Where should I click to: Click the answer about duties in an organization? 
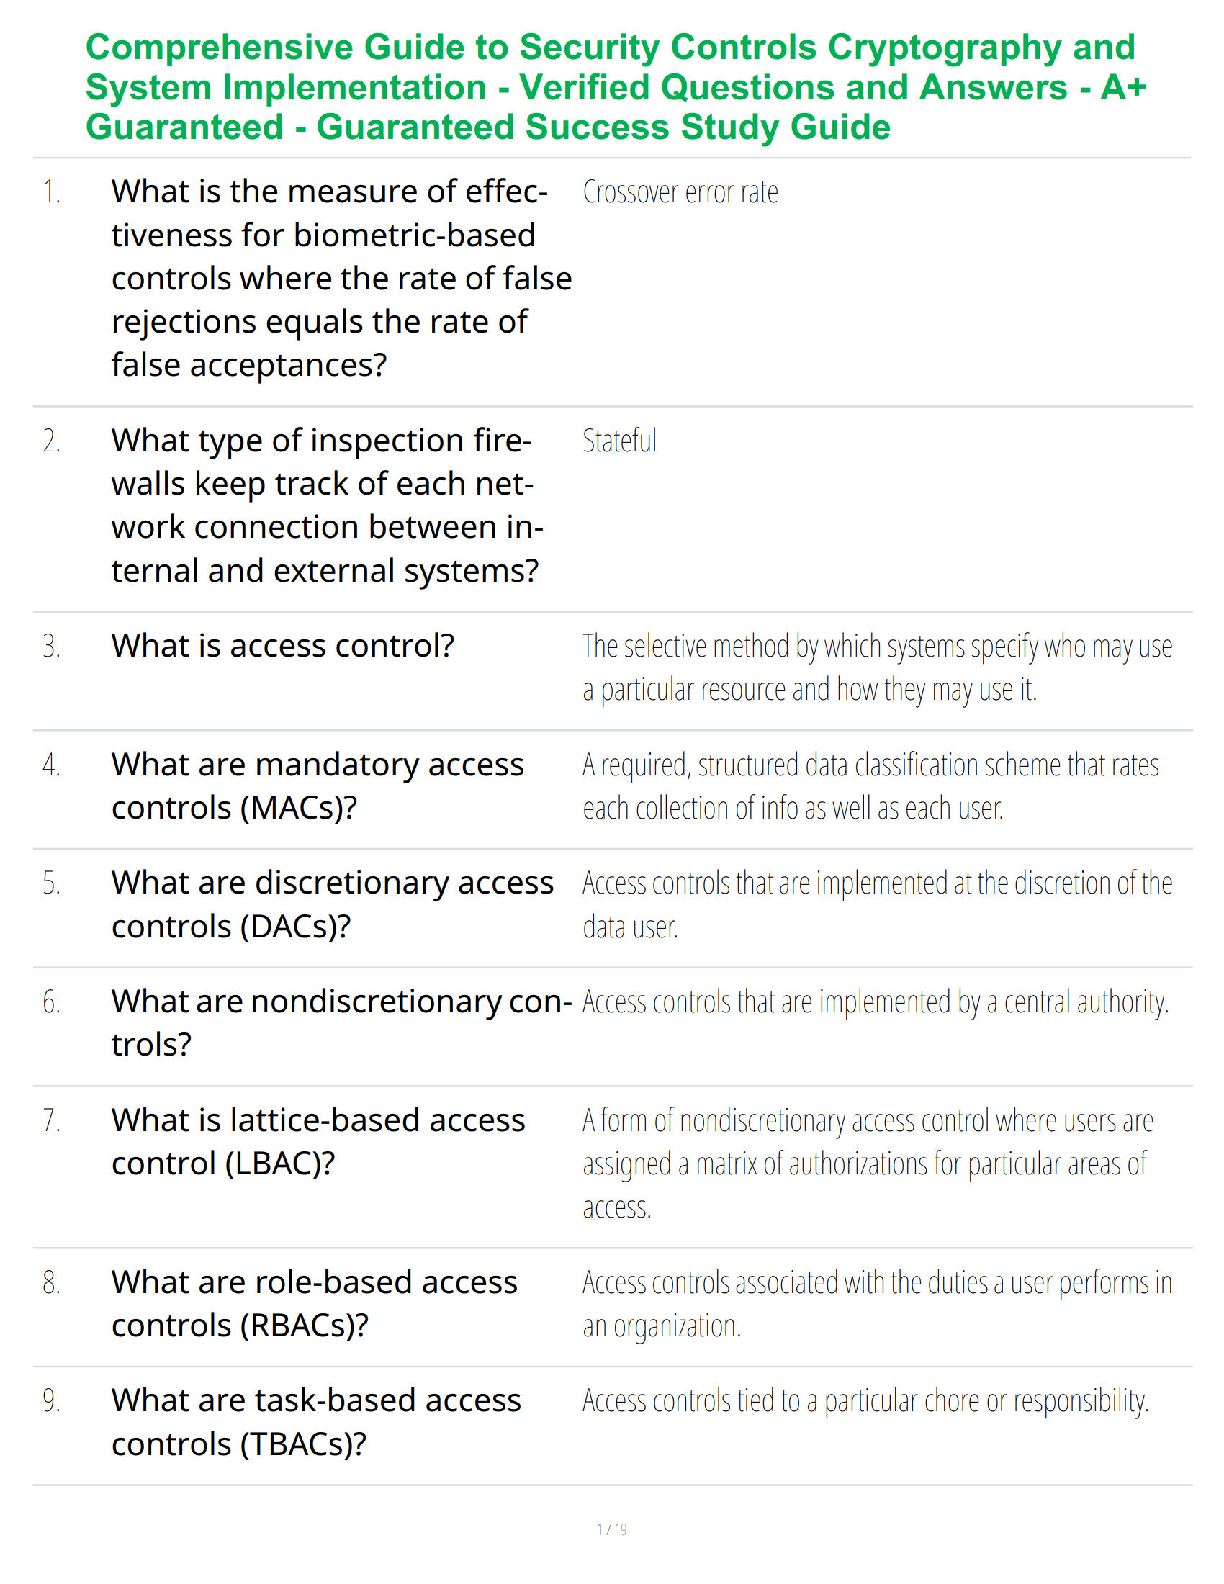[x=877, y=1304]
